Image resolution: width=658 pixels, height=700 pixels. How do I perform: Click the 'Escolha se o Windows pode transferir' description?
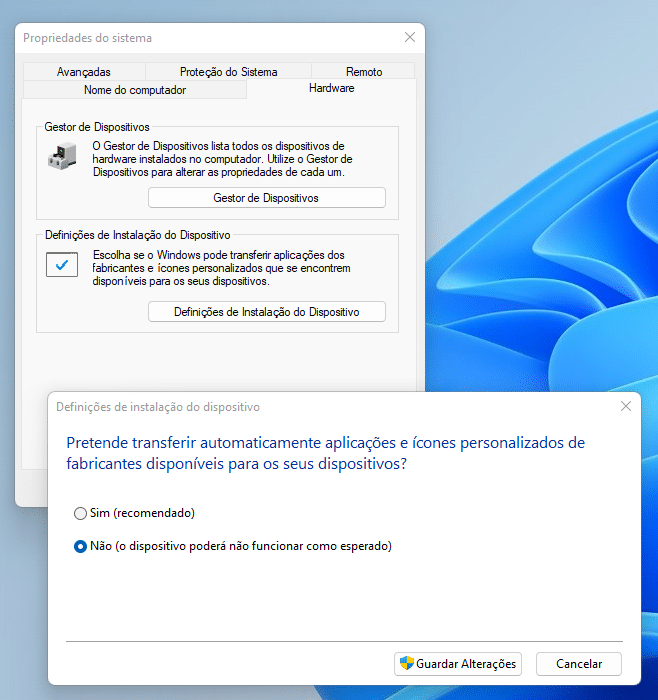221,268
